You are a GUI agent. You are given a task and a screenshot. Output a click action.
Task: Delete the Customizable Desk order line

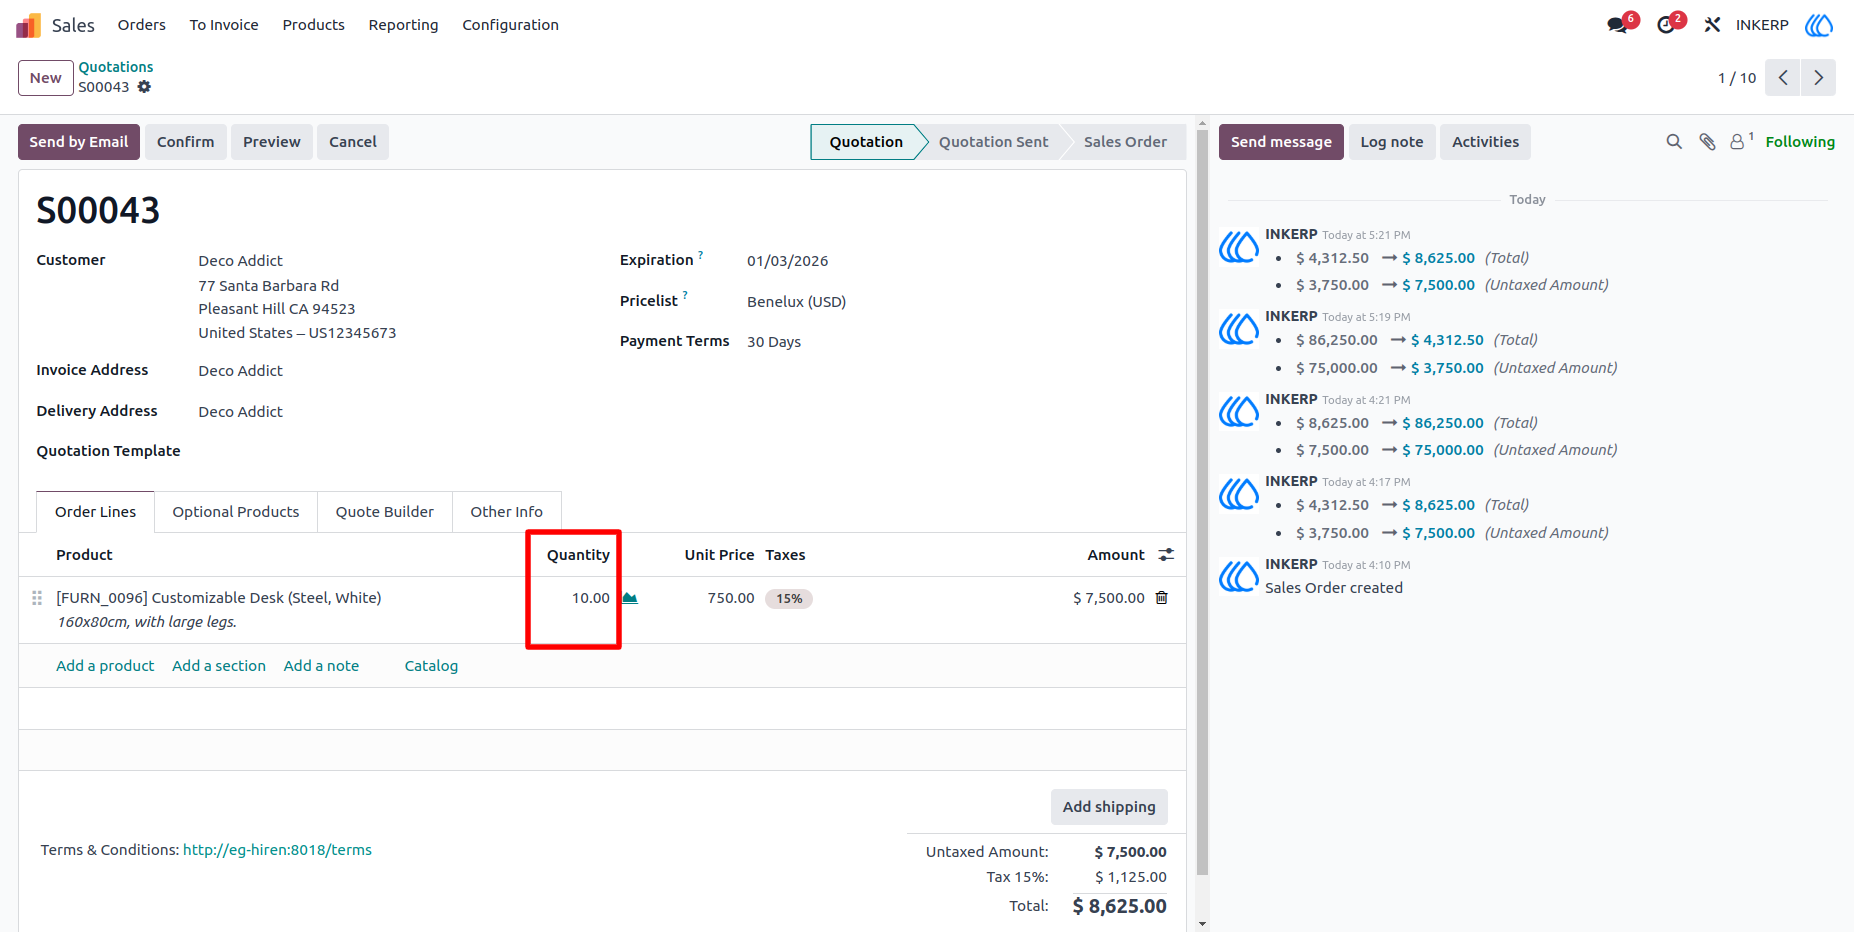point(1161,598)
